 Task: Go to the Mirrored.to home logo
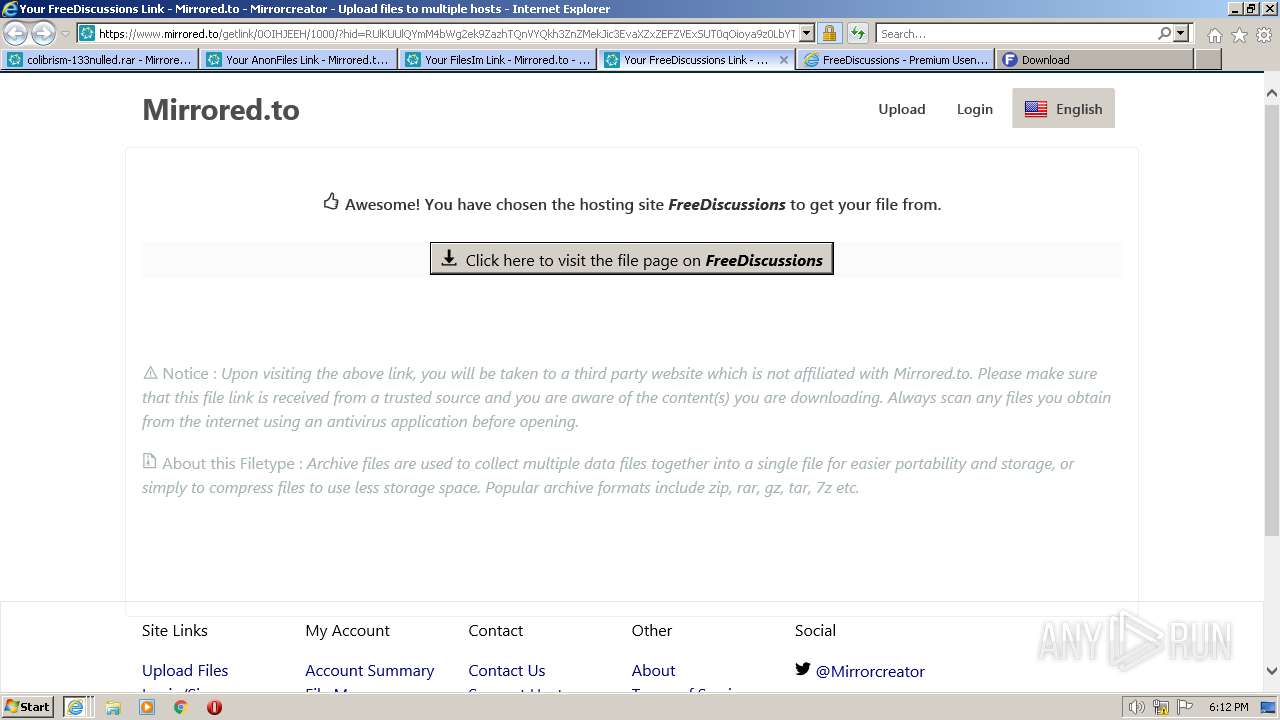[221, 109]
